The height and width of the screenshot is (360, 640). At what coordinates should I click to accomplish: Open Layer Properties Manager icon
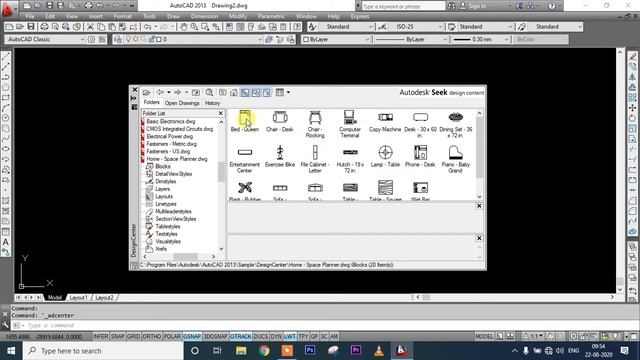tap(118, 39)
